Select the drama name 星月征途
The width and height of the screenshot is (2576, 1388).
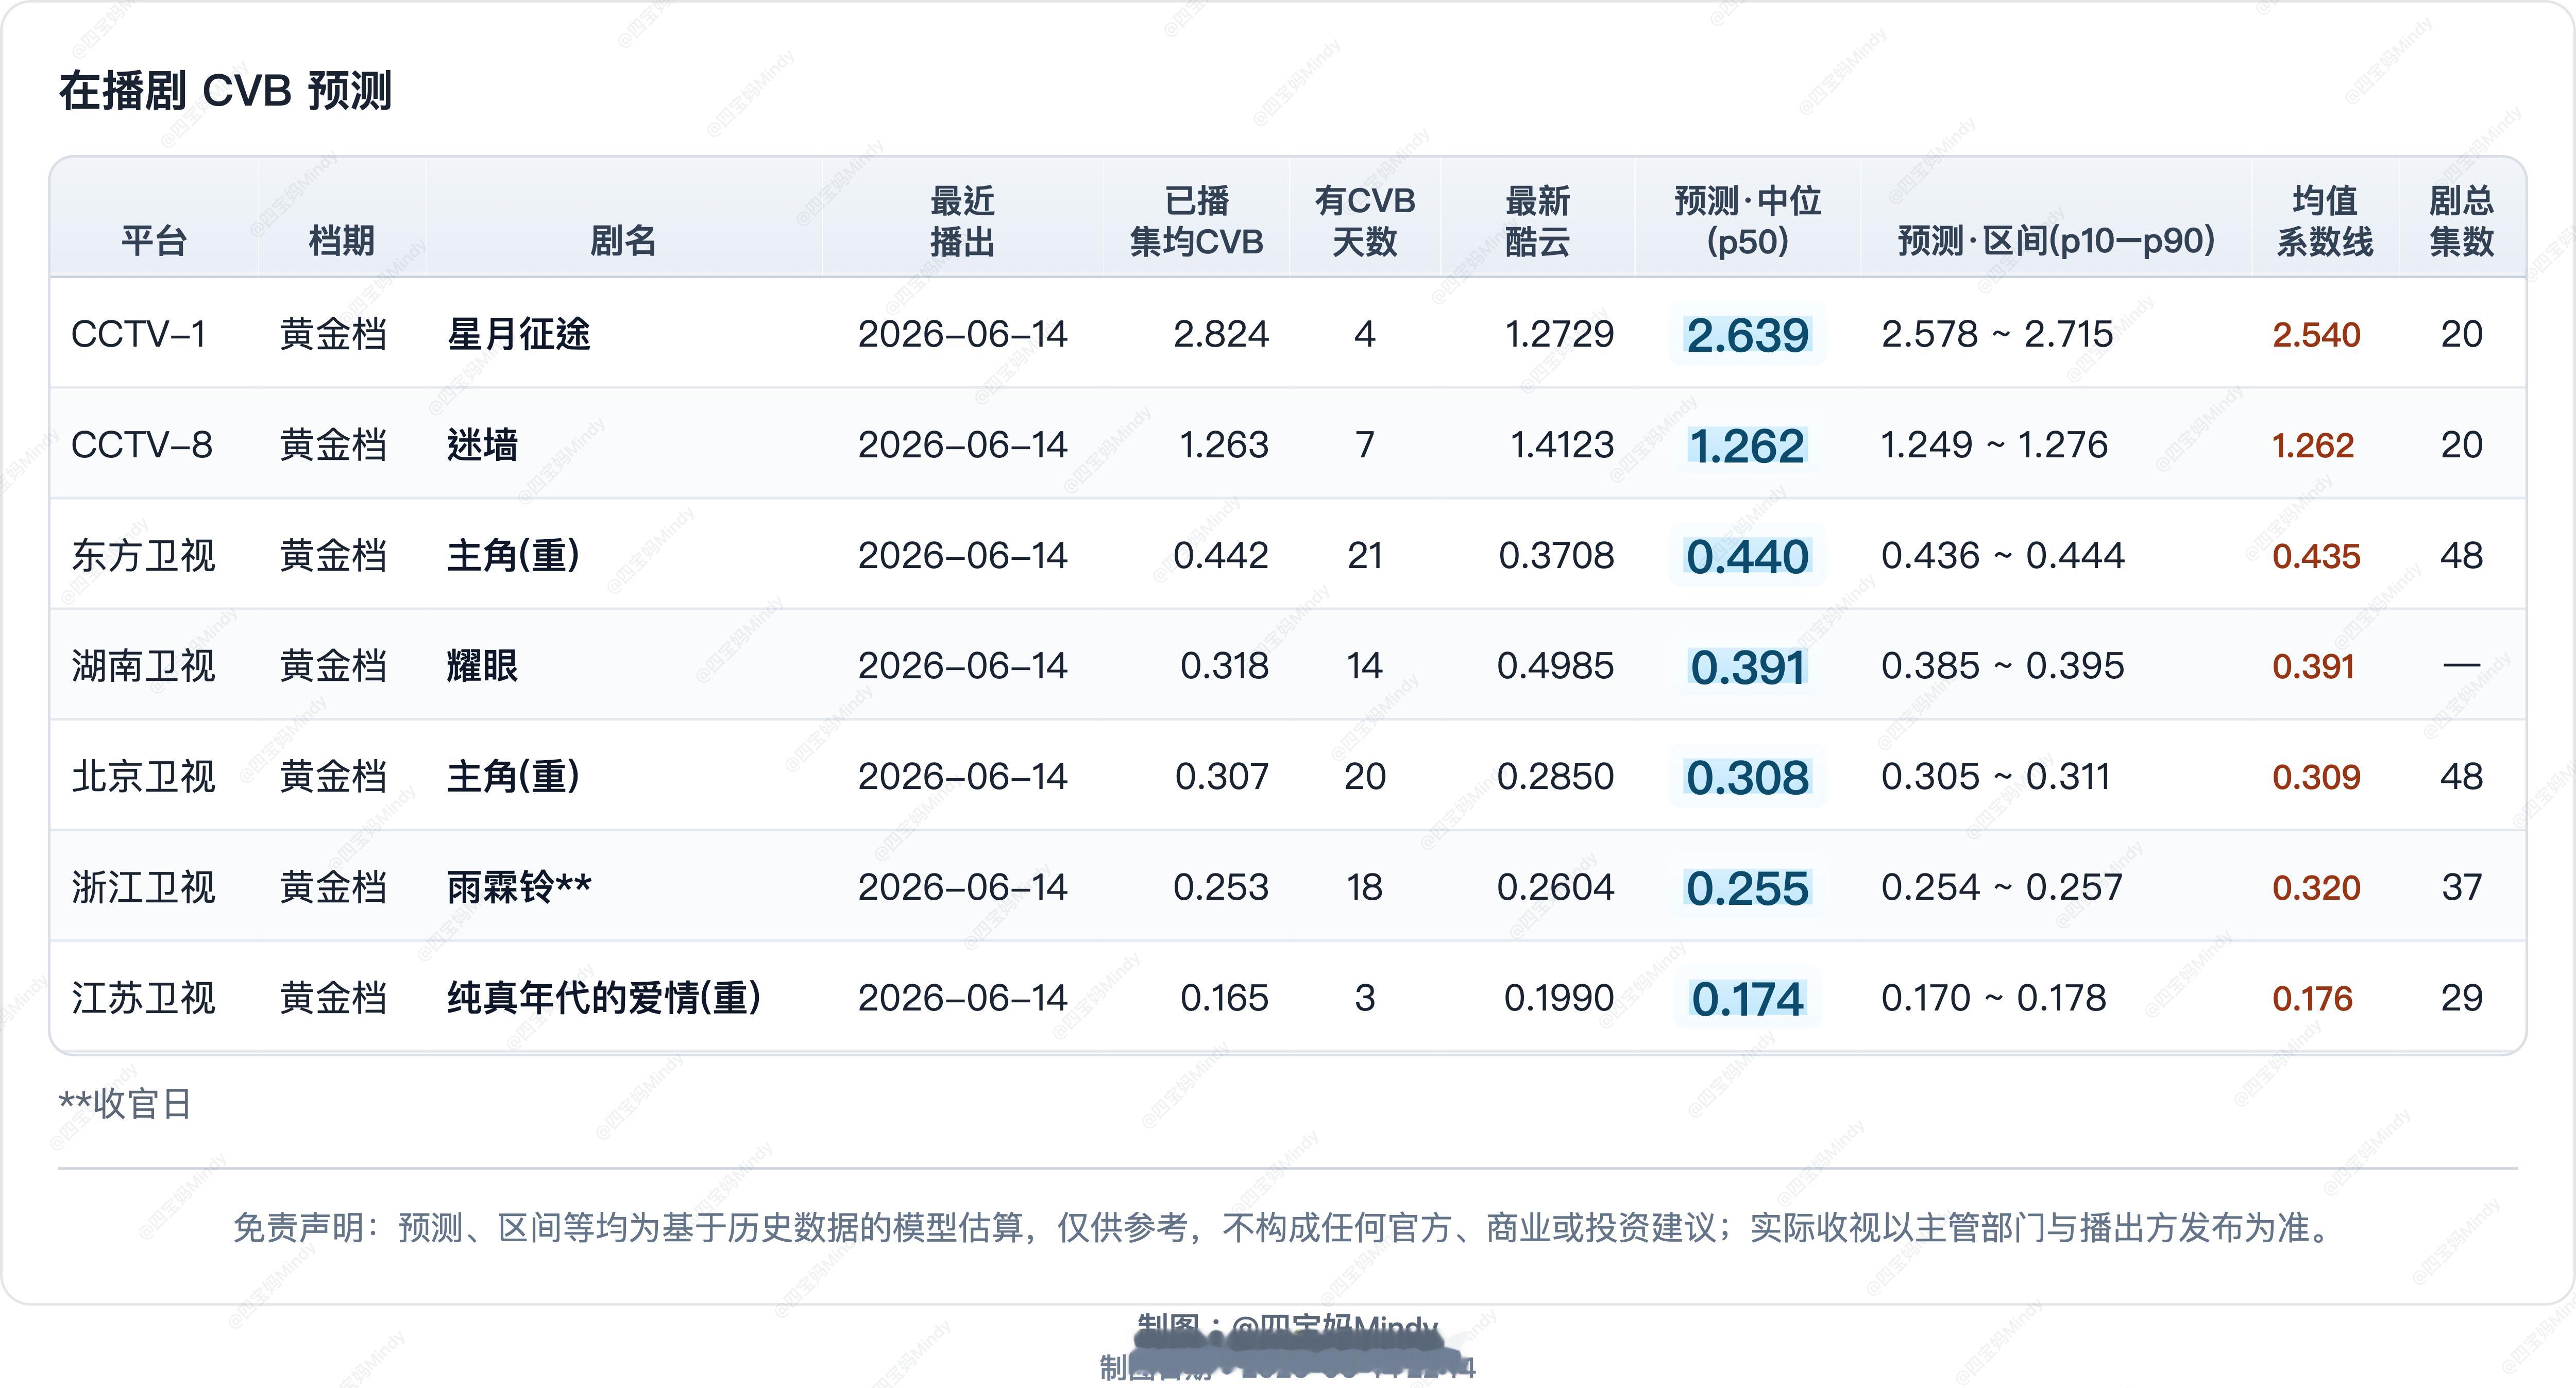[x=518, y=334]
